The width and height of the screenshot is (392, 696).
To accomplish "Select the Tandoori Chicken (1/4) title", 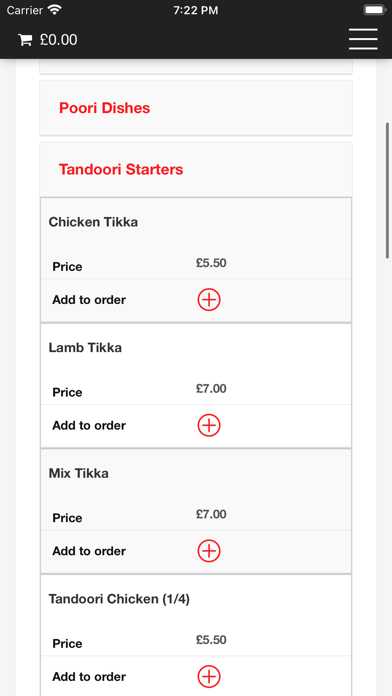I will tap(119, 599).
